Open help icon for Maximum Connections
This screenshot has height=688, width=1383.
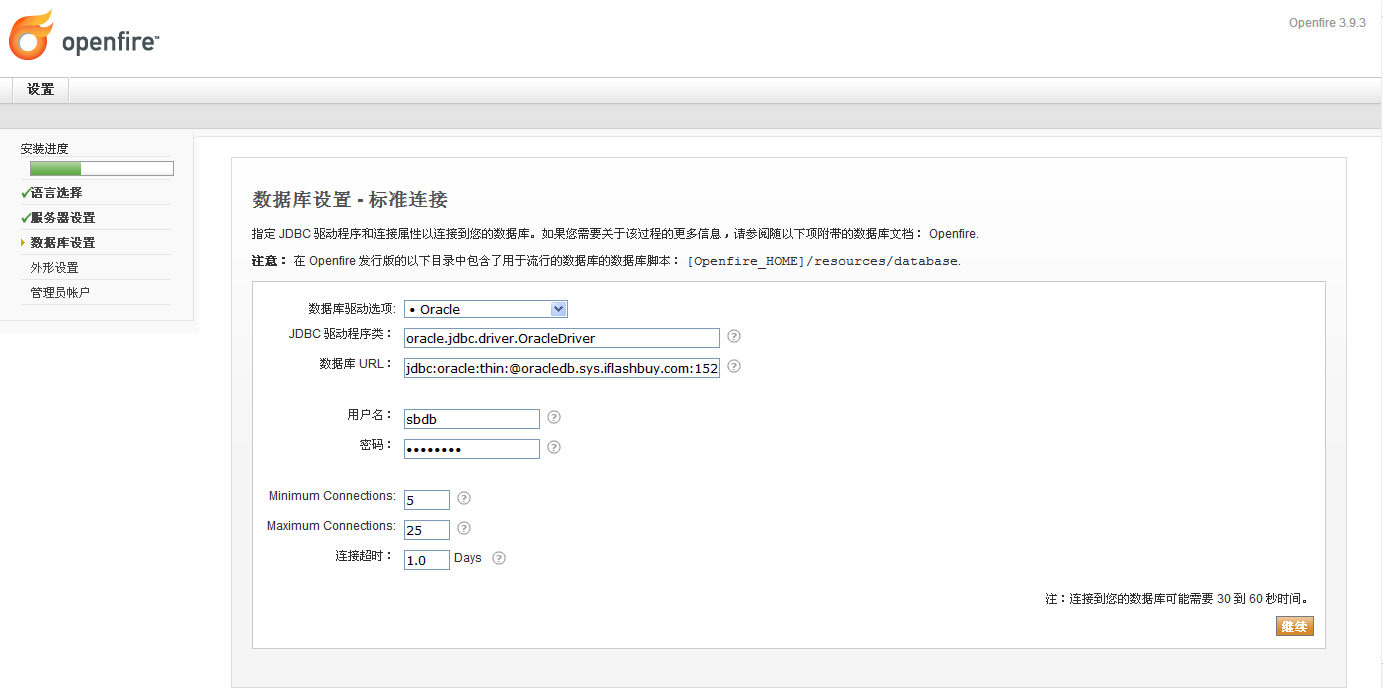(464, 528)
